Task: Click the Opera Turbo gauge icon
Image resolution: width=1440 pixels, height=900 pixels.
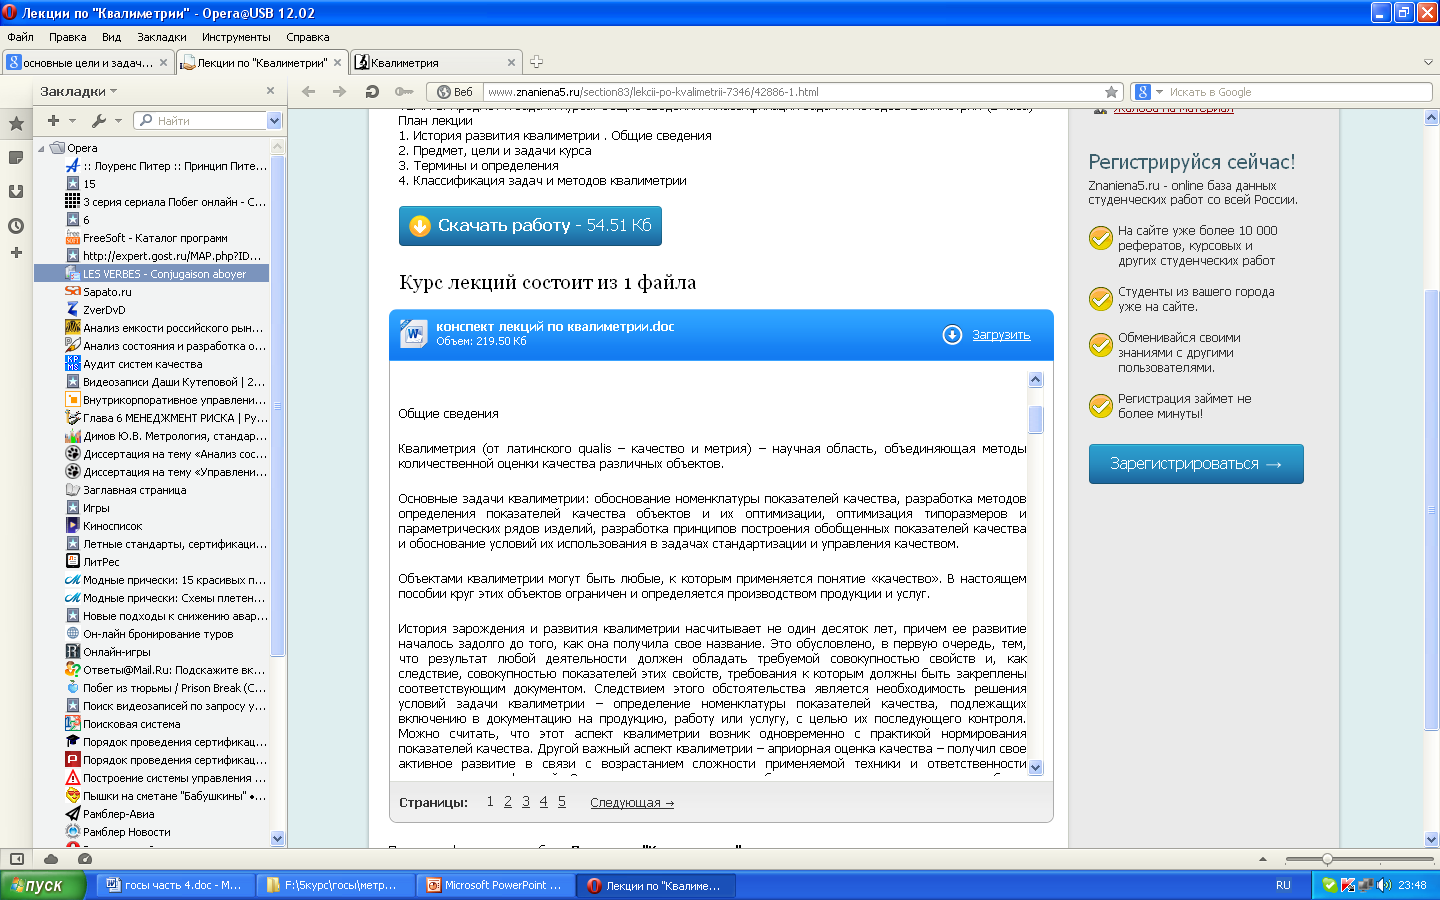Action: coord(85,859)
